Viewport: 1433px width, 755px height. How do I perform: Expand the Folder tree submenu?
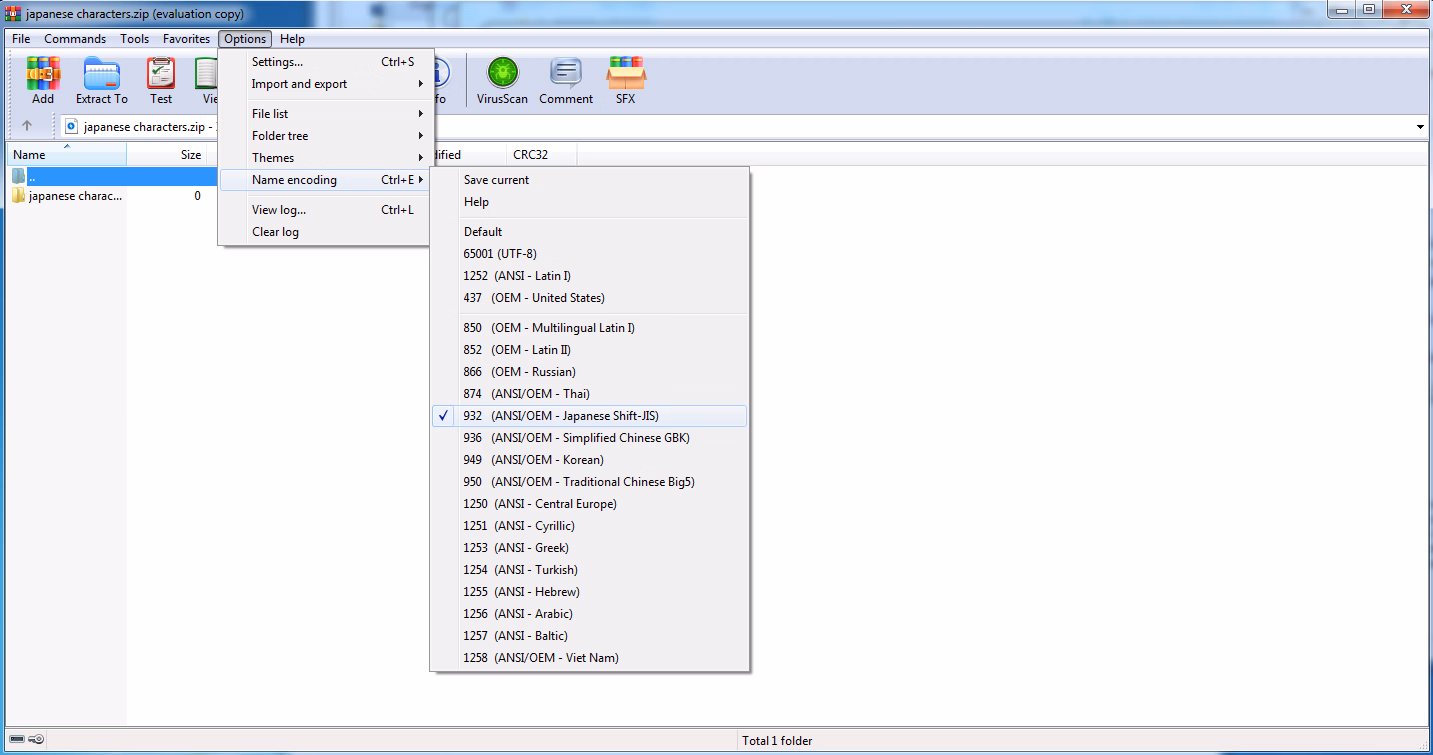[x=326, y=136]
